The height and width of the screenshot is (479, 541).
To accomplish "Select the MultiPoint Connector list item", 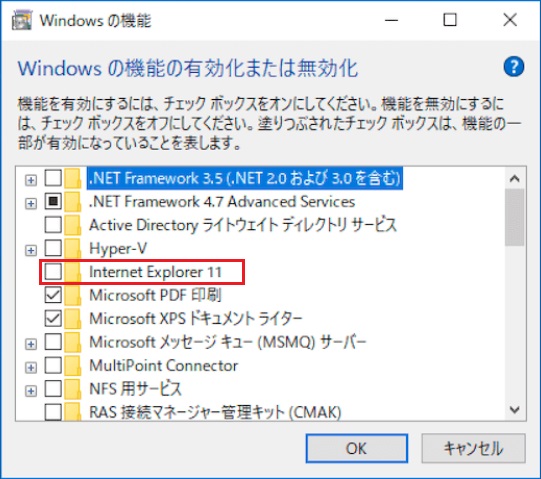I will [164, 365].
